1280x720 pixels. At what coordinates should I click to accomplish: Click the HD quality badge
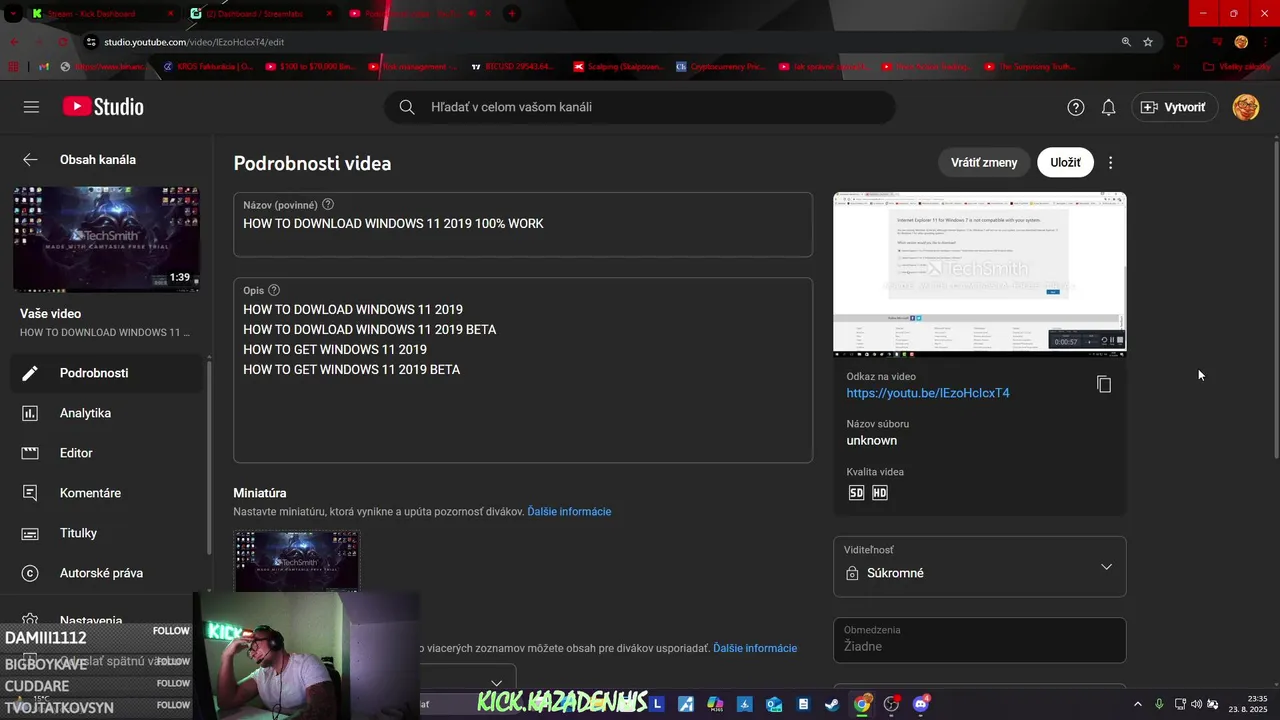point(880,493)
